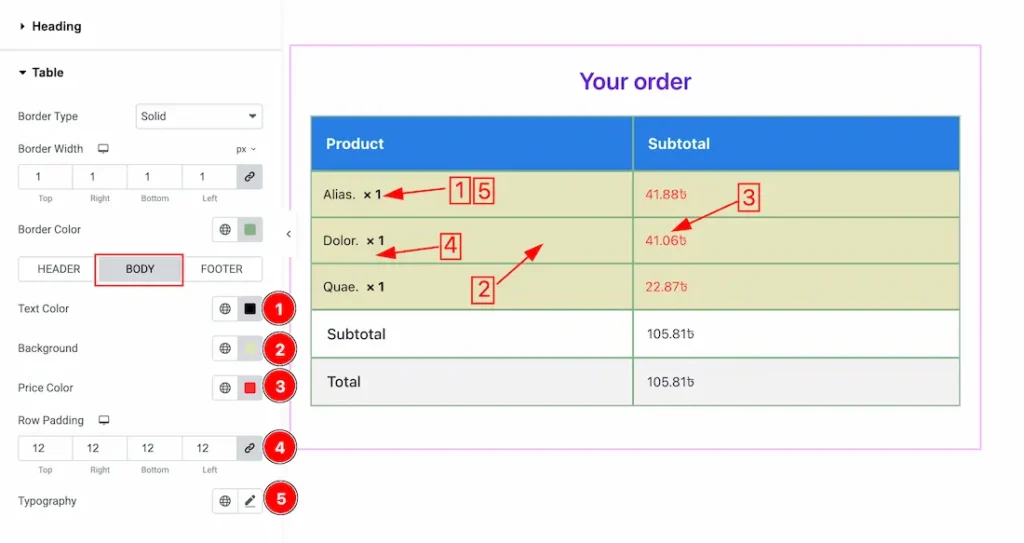Click the globe icon beside Price Color
This screenshot has height=543, width=1024.
point(225,388)
